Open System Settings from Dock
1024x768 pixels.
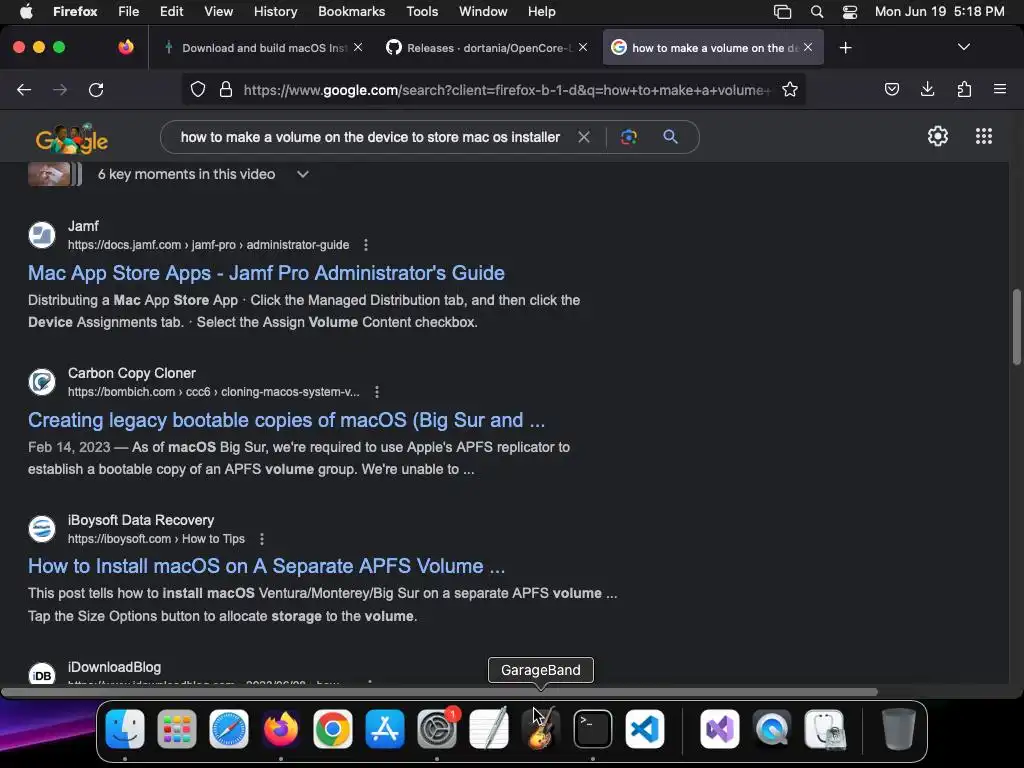437,729
